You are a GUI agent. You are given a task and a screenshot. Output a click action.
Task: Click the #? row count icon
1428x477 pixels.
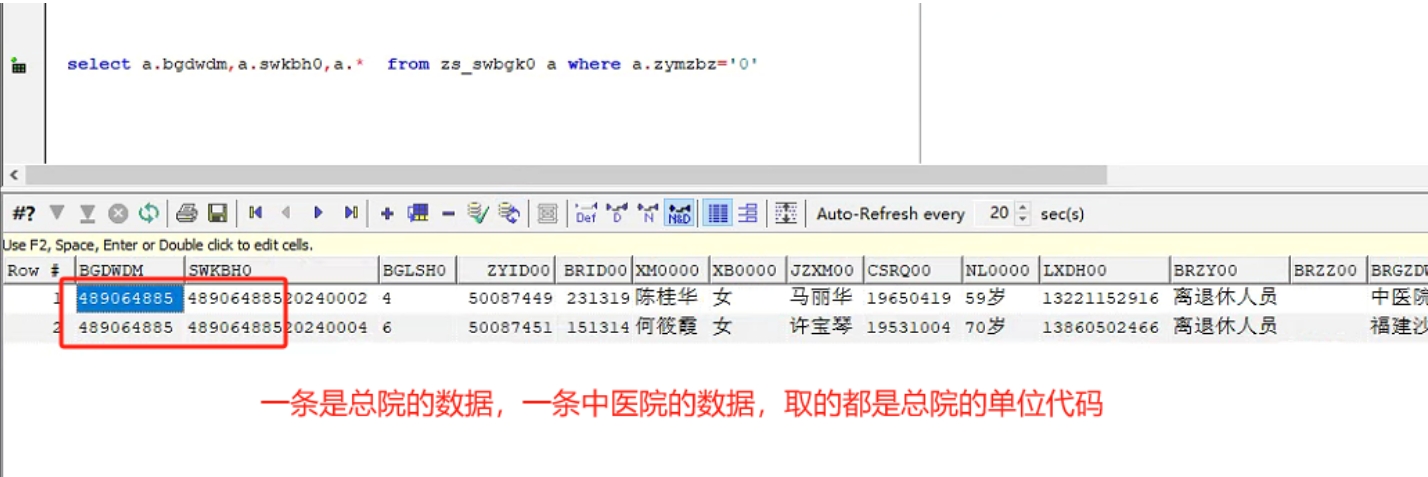point(24,213)
